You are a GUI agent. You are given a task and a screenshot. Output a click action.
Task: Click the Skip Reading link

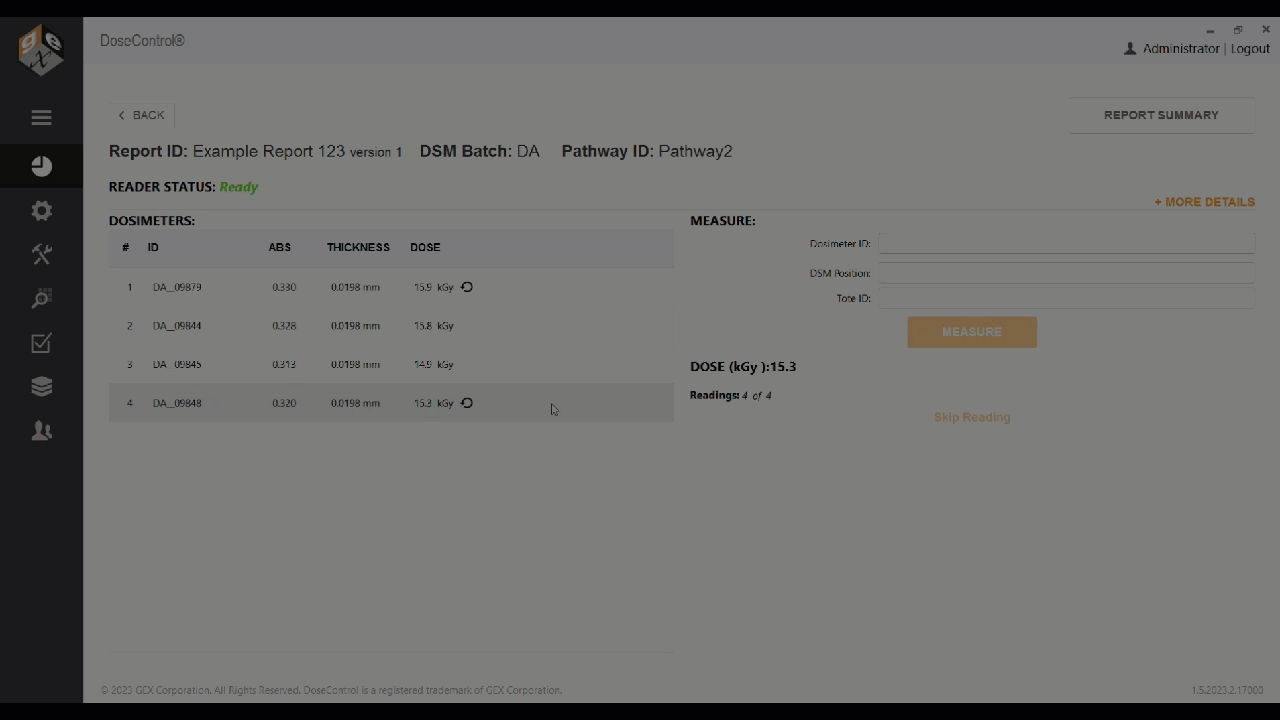point(972,417)
